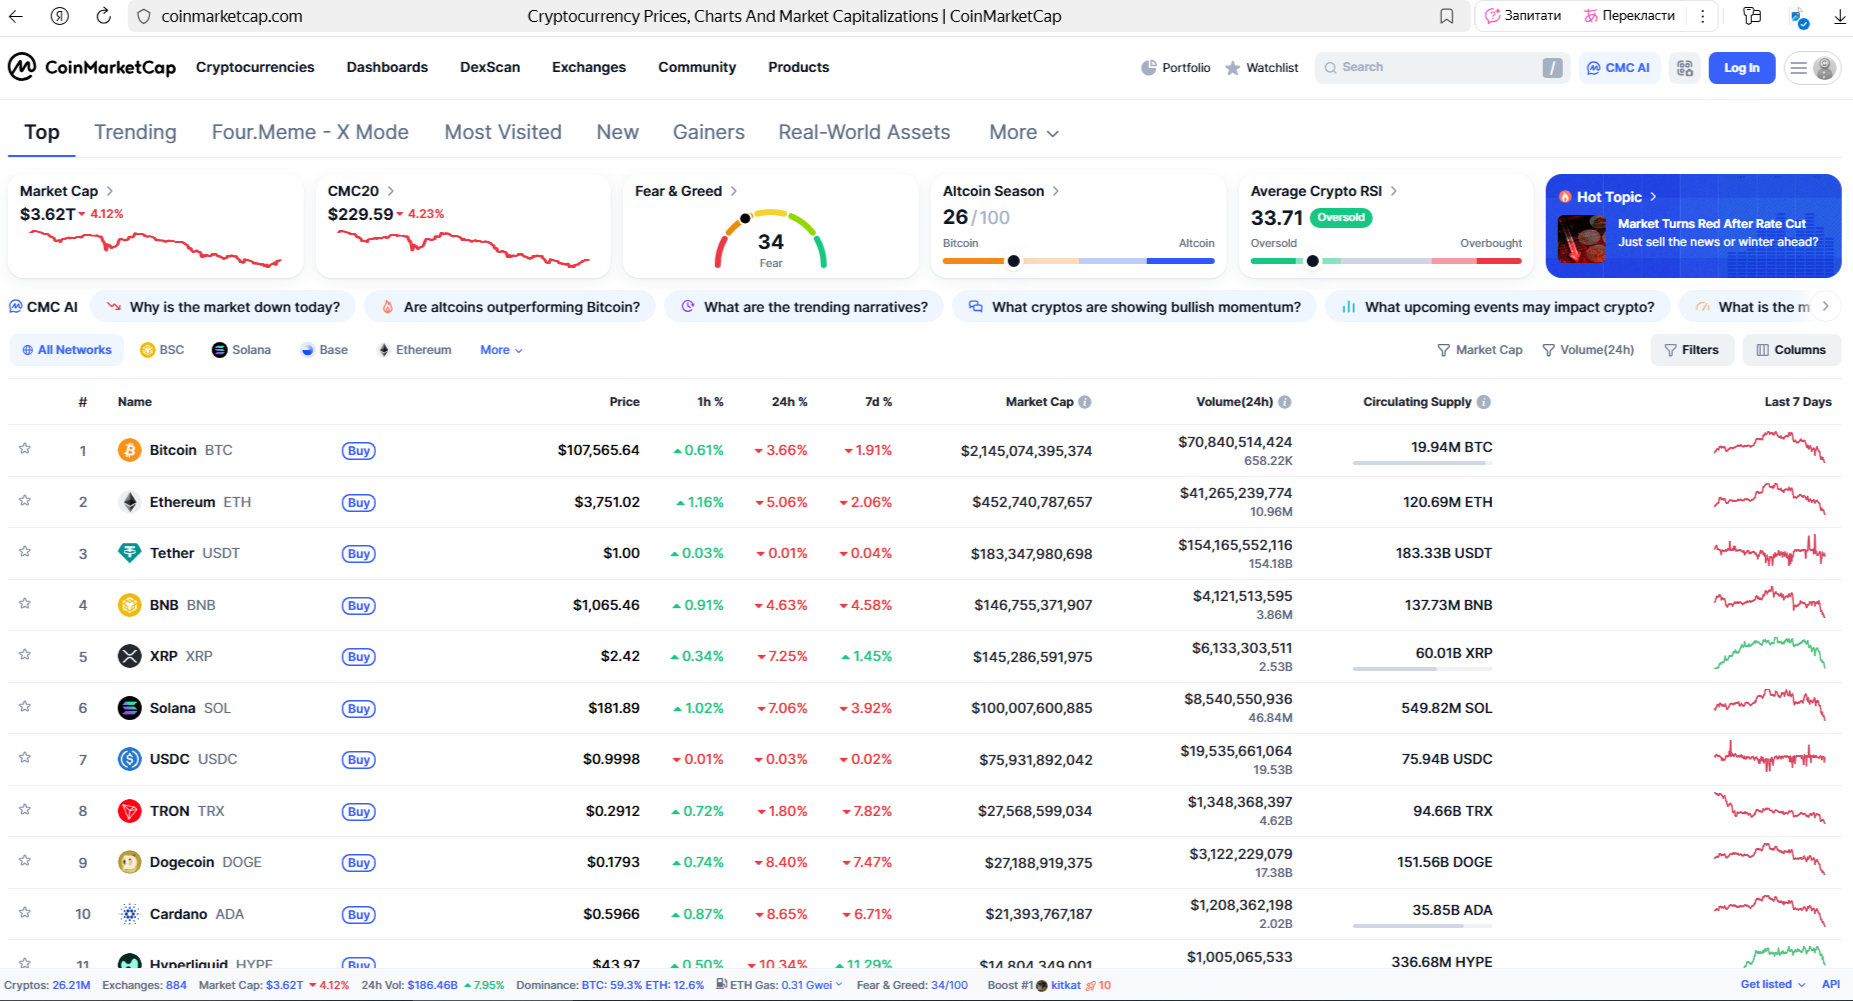The height and width of the screenshot is (1001, 1853).
Task: Open the Watchlist star in header
Action: 1261,68
